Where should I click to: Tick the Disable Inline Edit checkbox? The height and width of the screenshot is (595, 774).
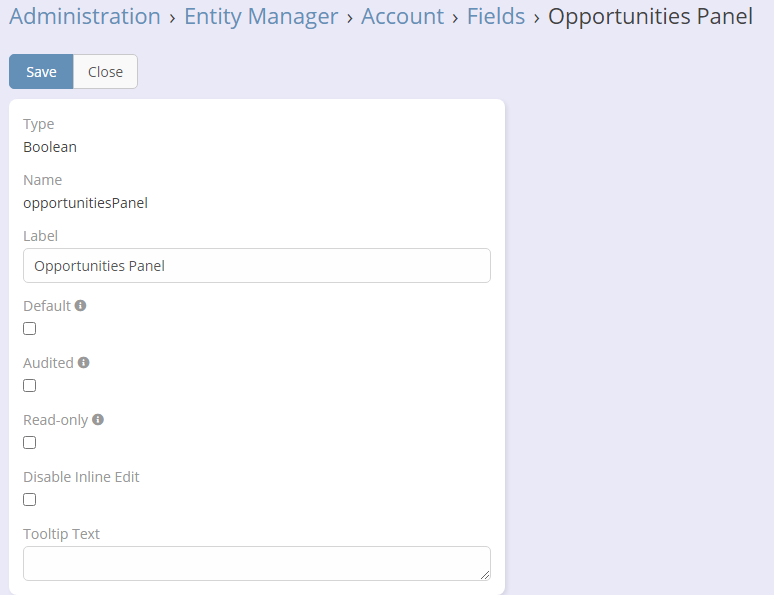coord(30,500)
